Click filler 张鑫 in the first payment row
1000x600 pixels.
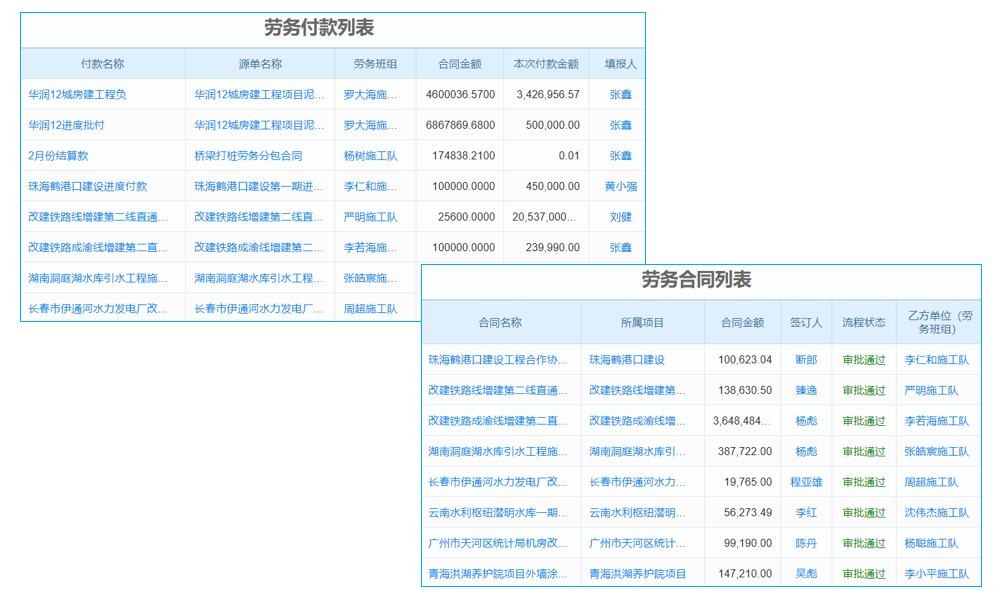point(619,94)
